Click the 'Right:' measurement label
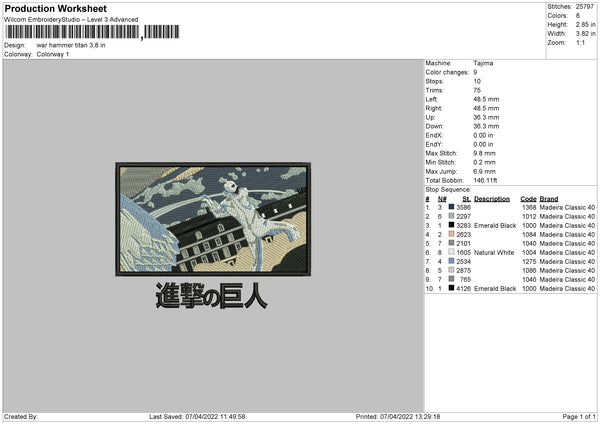This screenshot has width=600, height=424. click(x=434, y=108)
